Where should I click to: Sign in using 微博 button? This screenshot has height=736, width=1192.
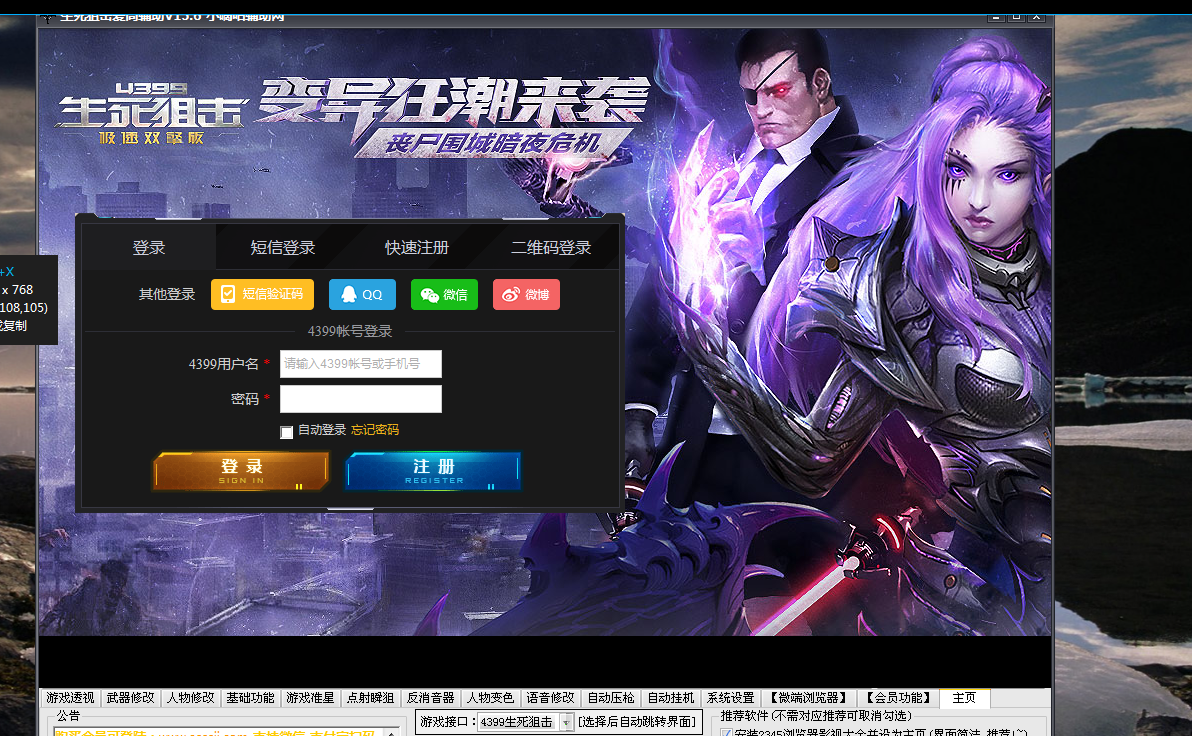pyautogui.click(x=526, y=294)
